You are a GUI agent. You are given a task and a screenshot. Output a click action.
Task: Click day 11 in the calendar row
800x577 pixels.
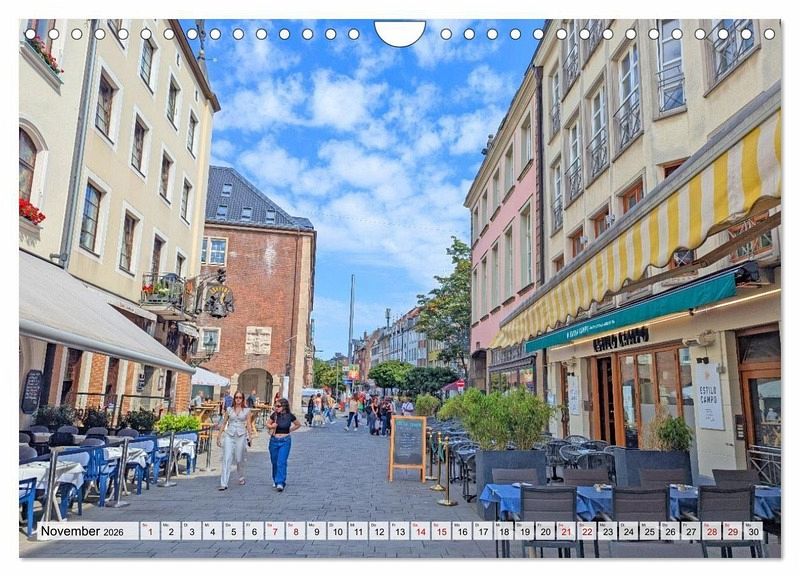pos(357,531)
